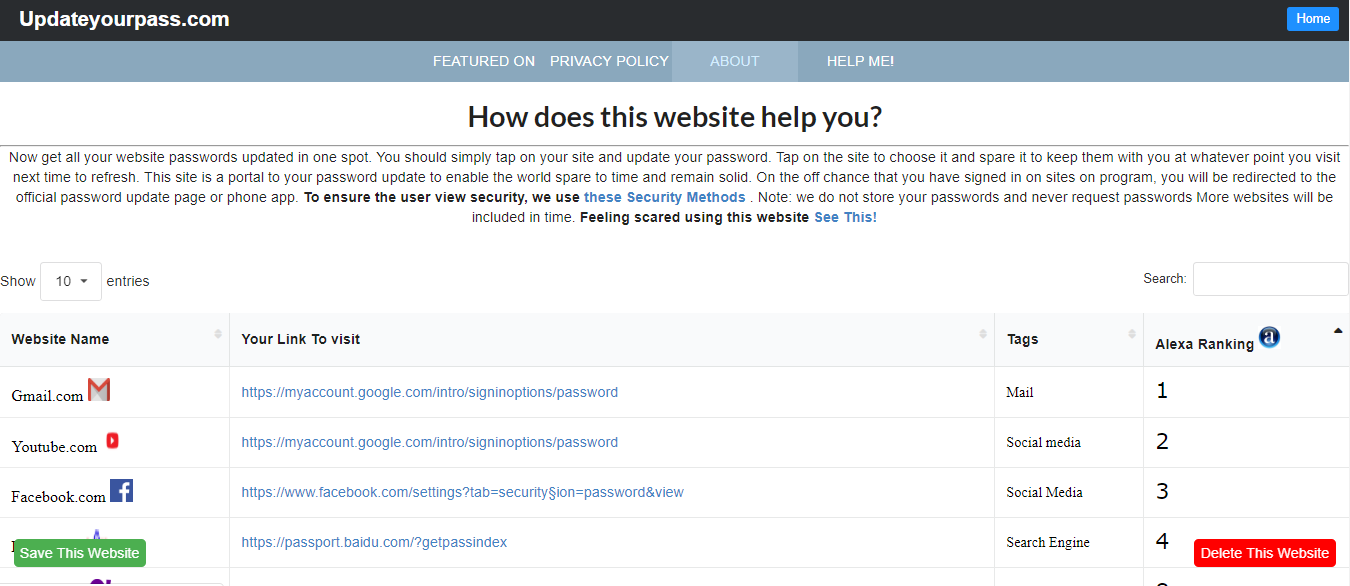The width and height of the screenshot is (1350, 586).
Task: Open the PRIVACY POLICY tab
Action: 609,61
